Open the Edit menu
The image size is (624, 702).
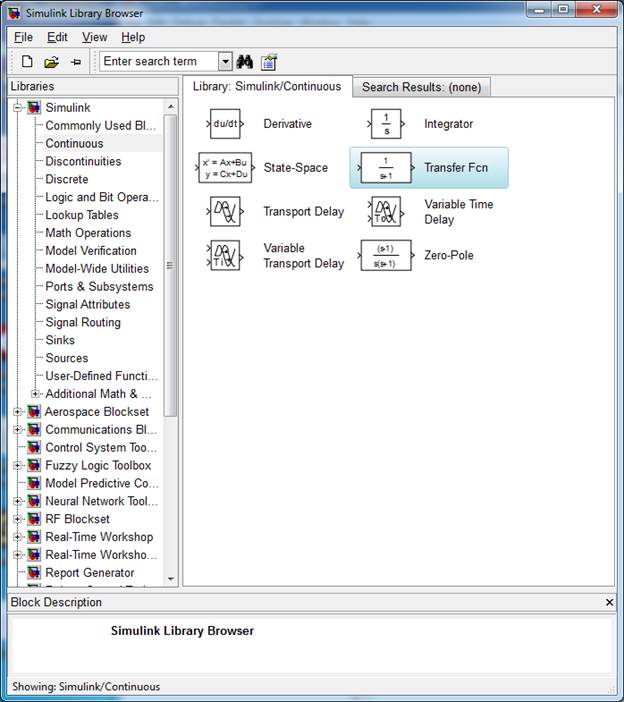(57, 37)
